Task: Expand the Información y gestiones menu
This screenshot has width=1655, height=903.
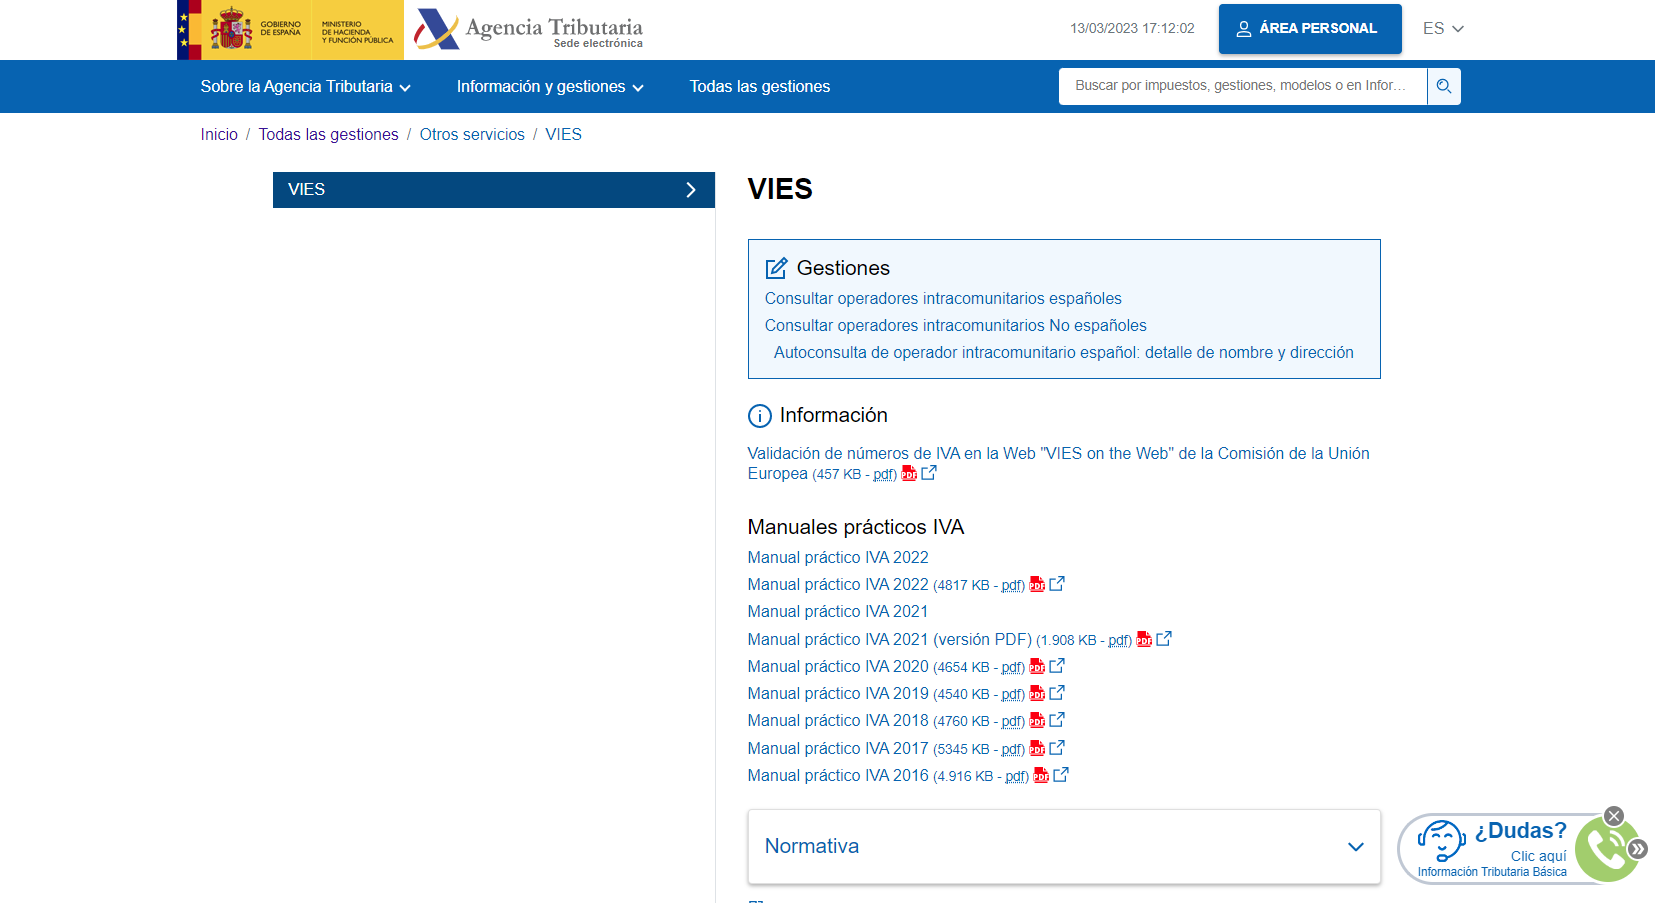Action: coord(548,86)
